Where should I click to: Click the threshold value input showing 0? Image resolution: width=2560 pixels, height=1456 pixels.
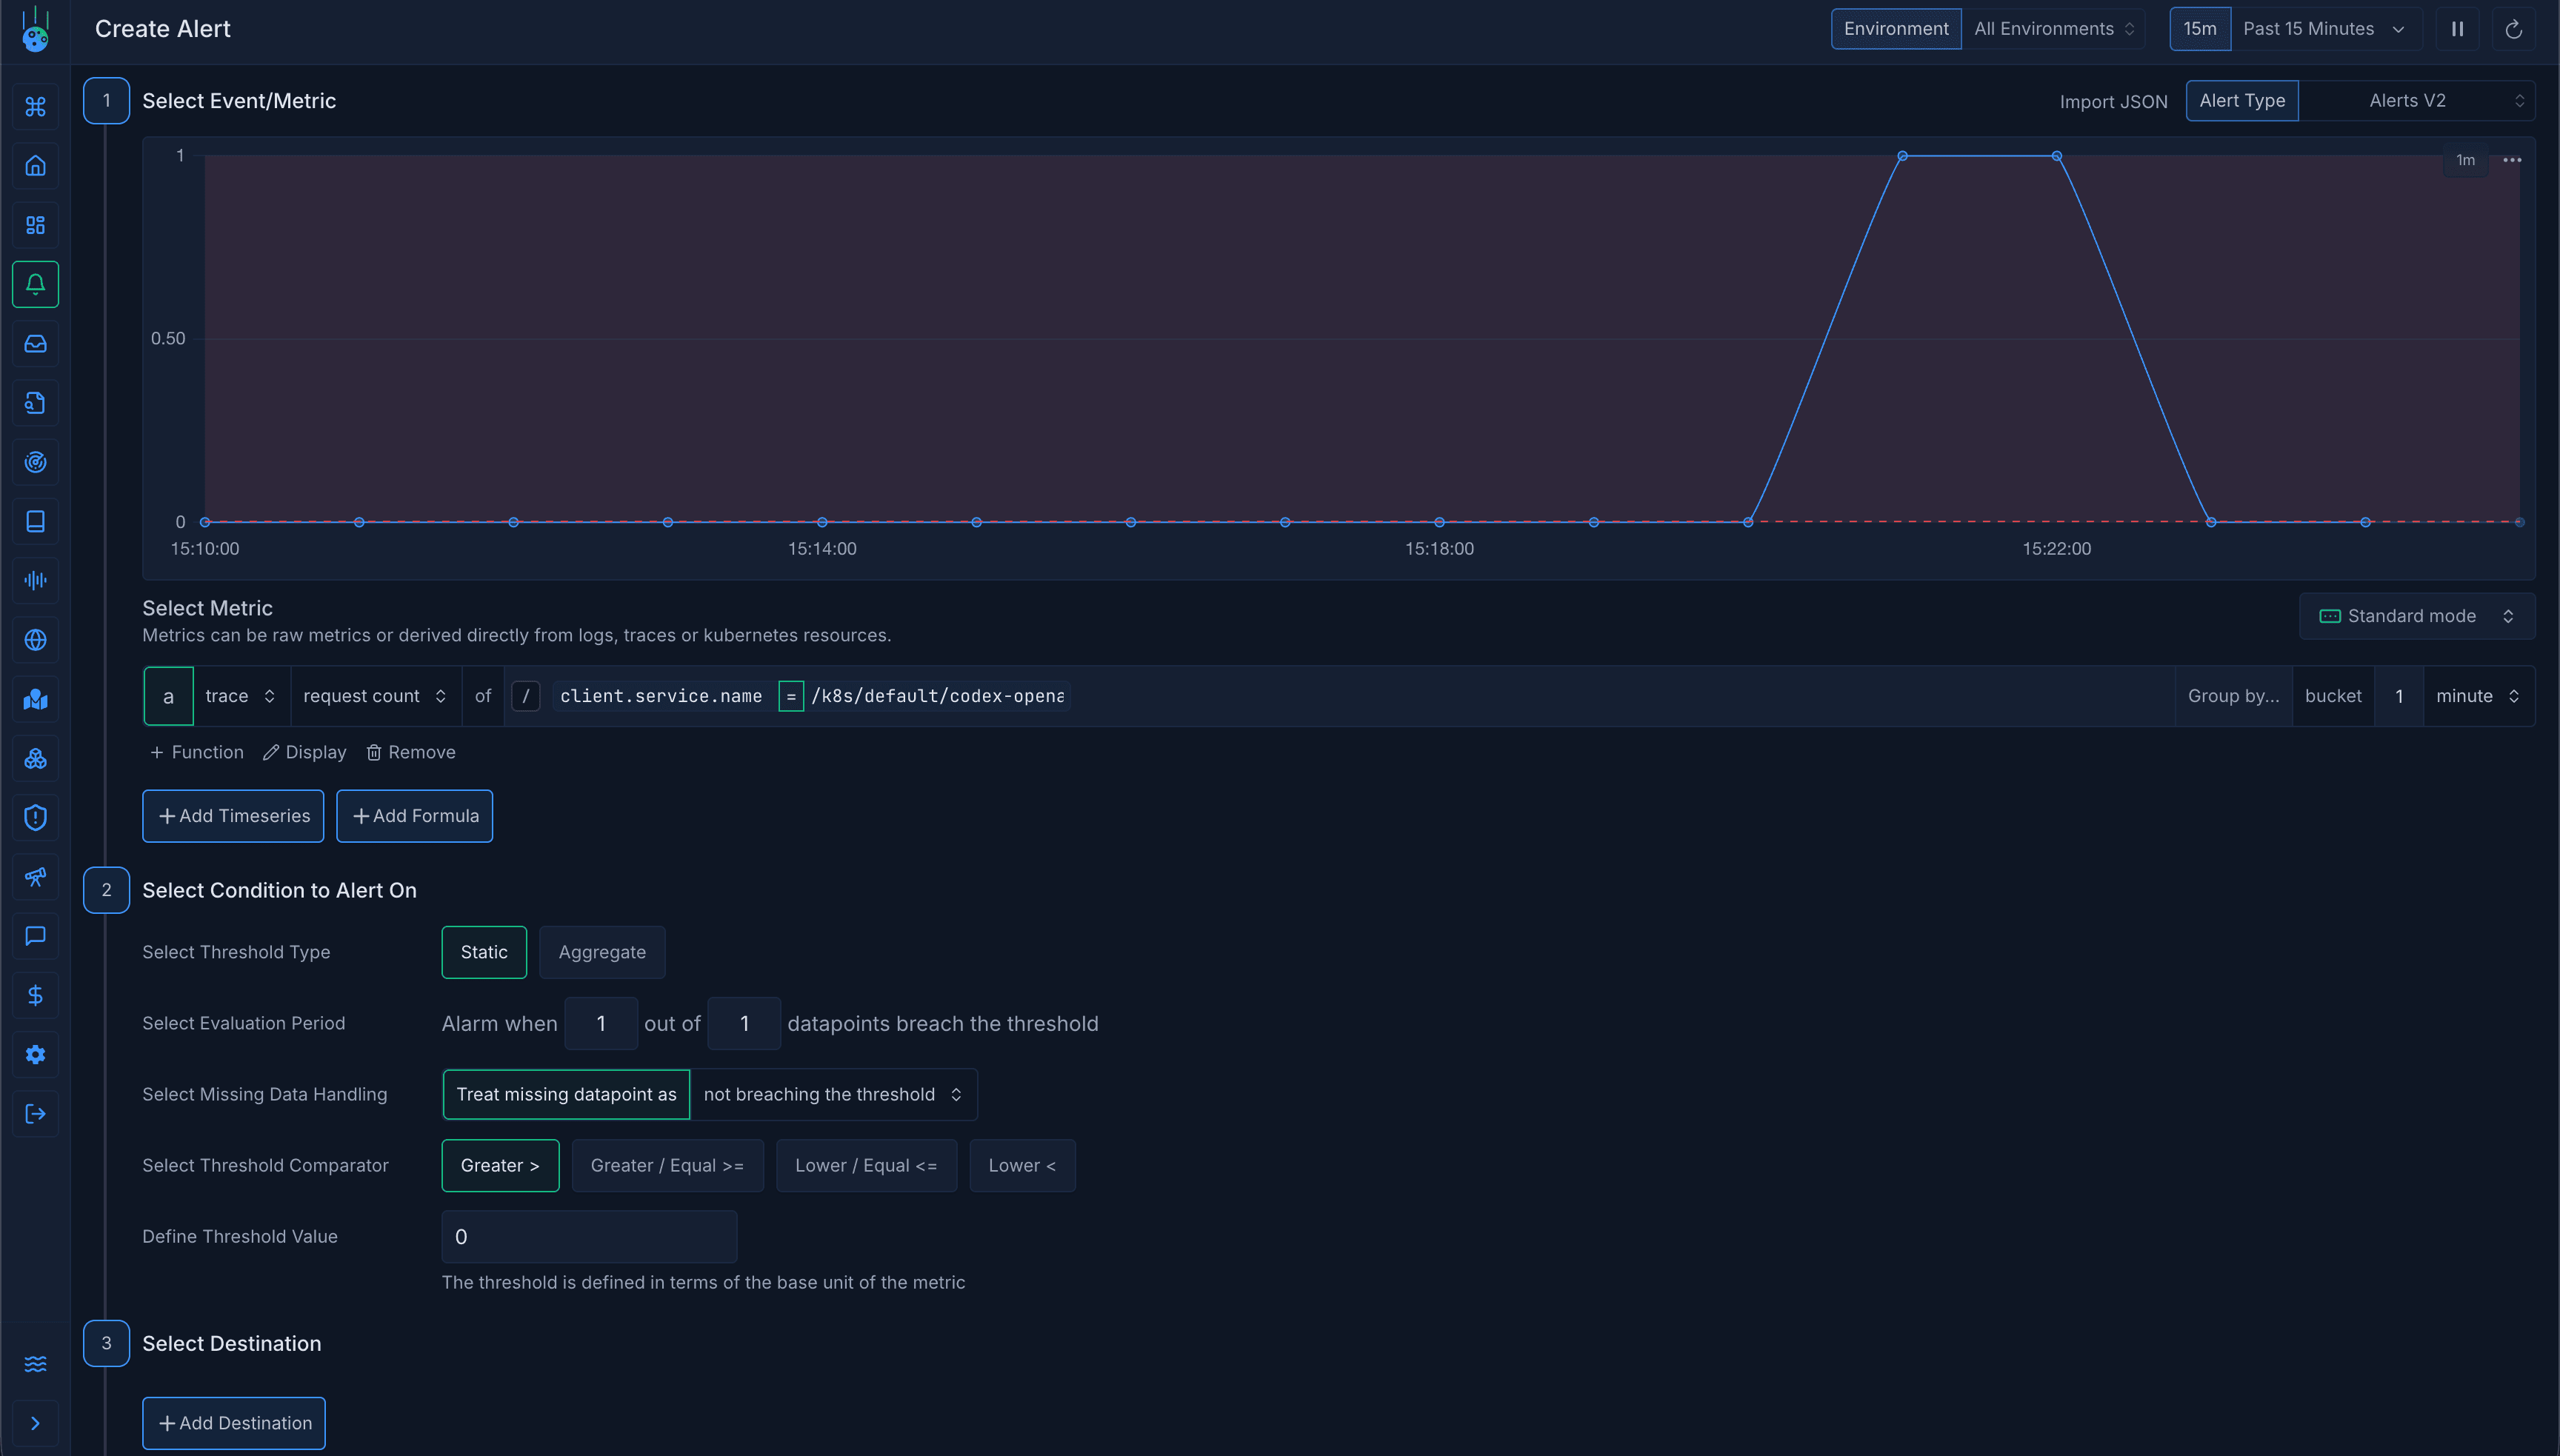pyautogui.click(x=589, y=1236)
